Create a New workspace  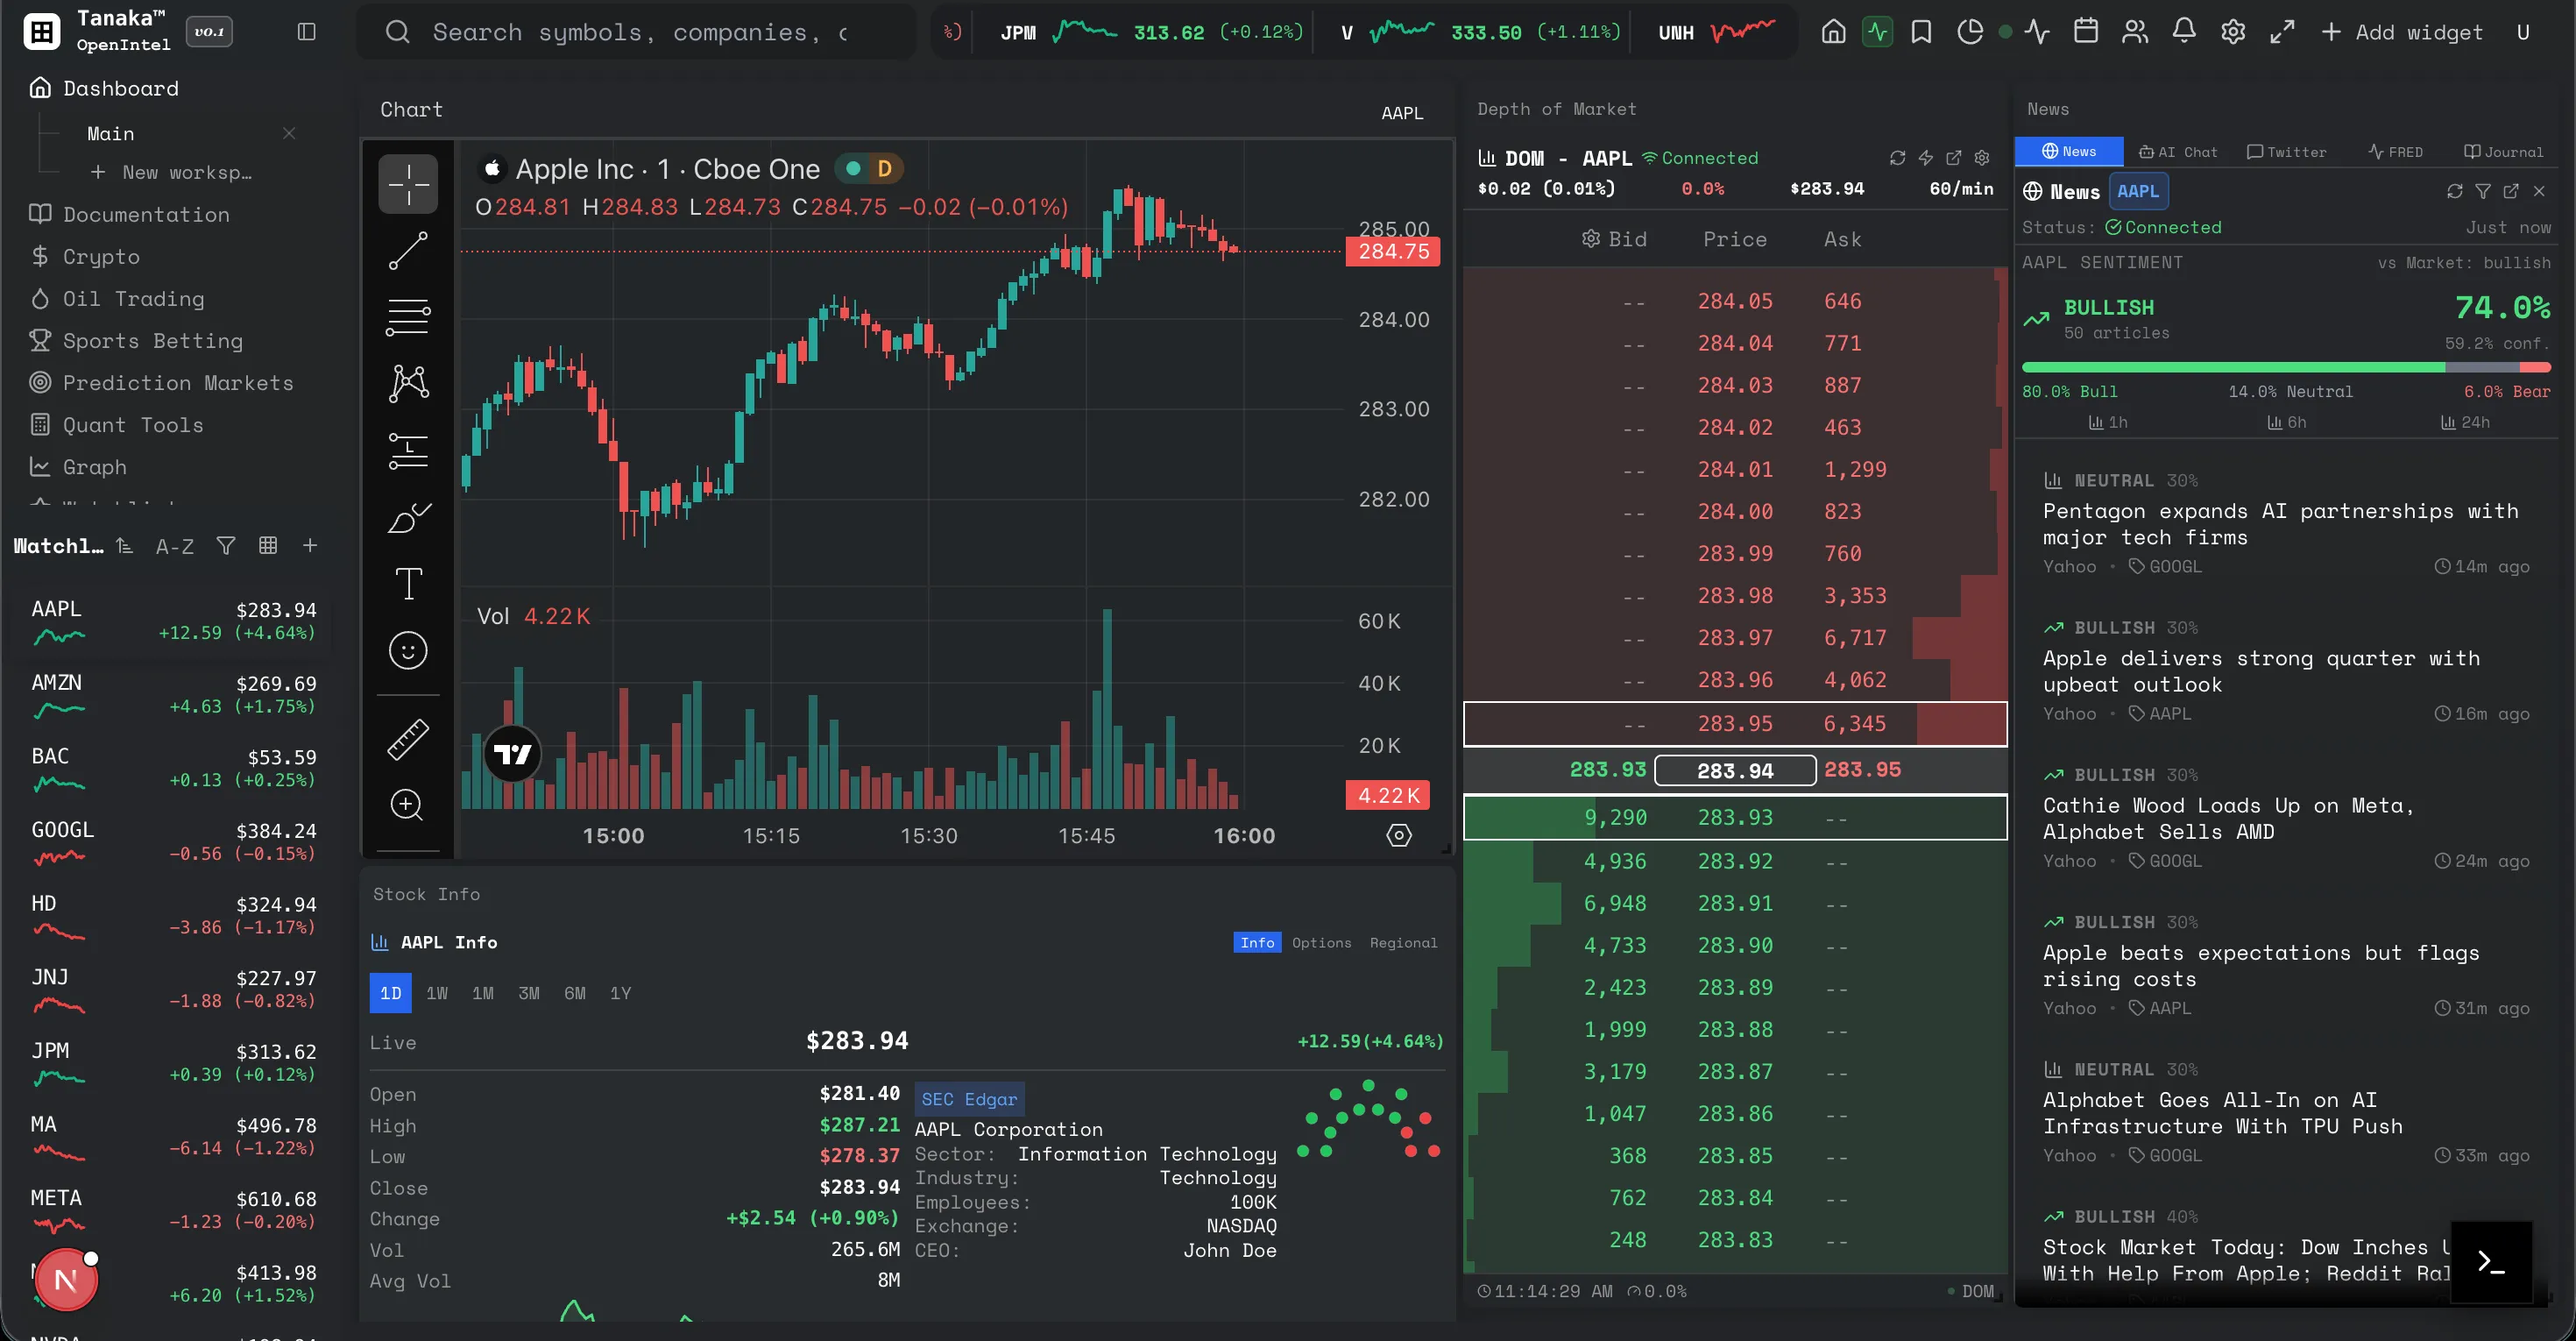(171, 172)
